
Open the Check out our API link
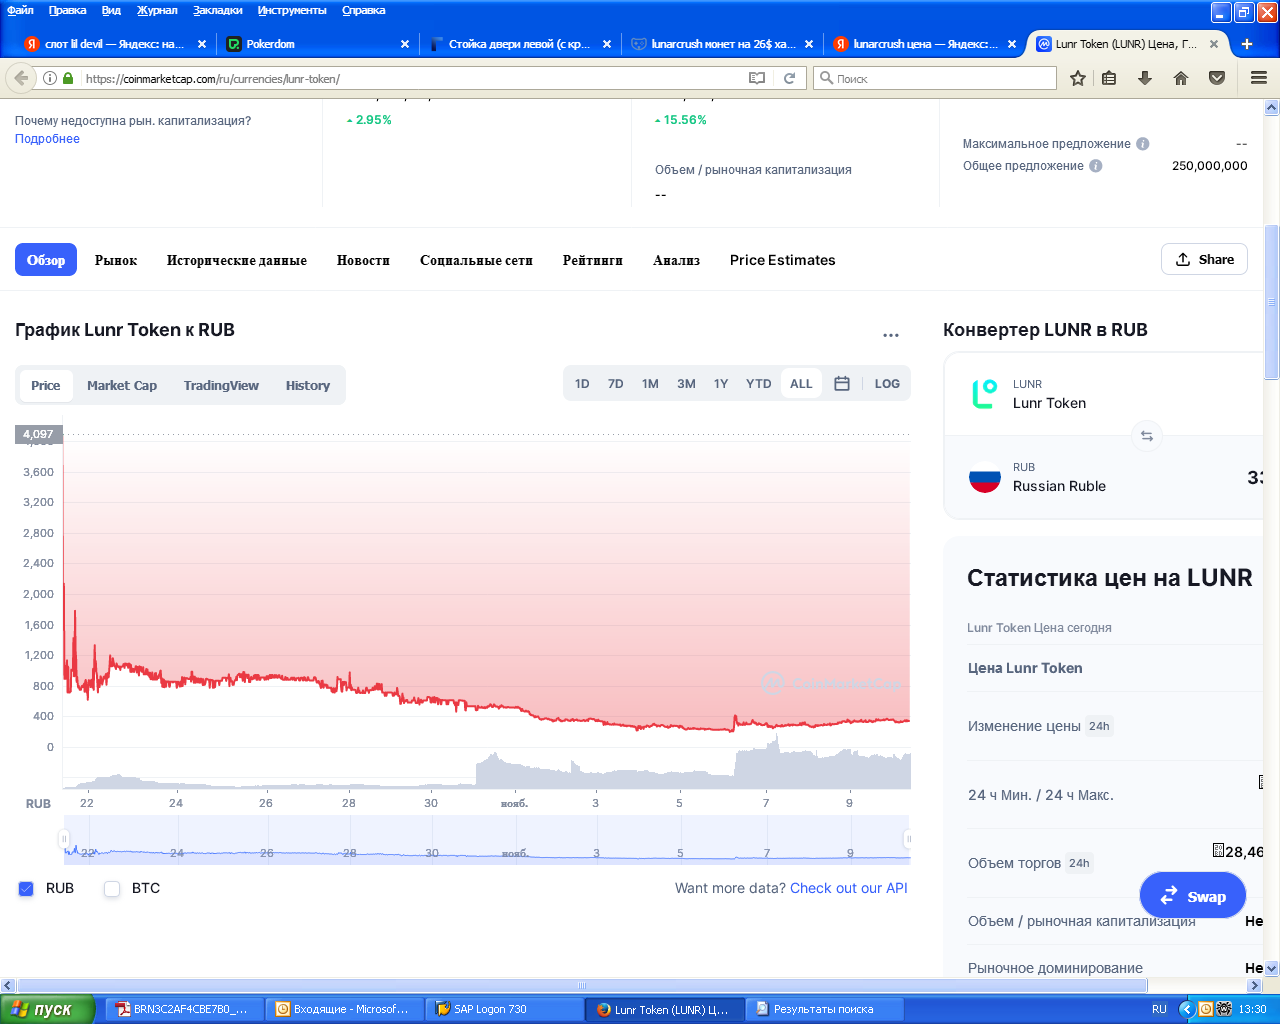tap(849, 888)
